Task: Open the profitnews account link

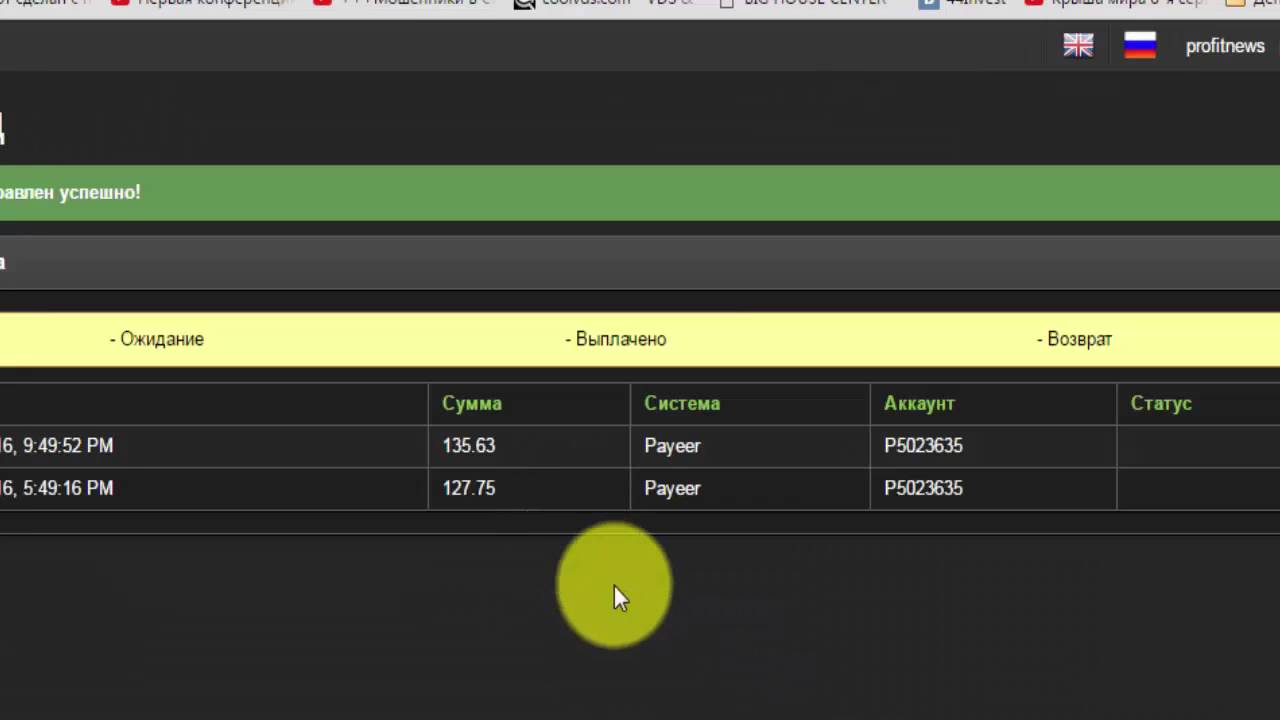Action: [1225, 46]
